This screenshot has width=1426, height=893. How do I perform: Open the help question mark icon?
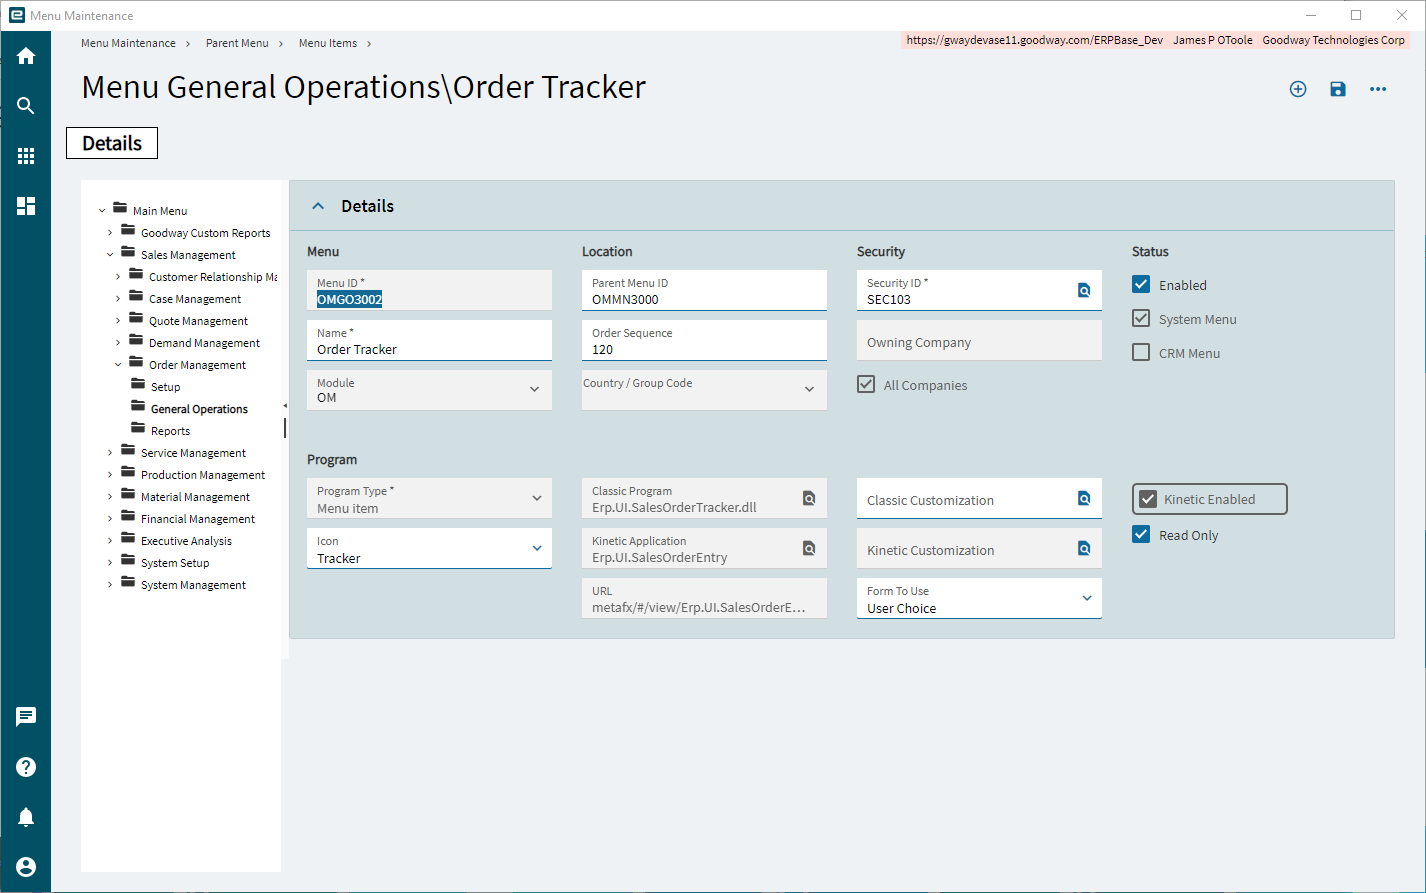coord(26,767)
